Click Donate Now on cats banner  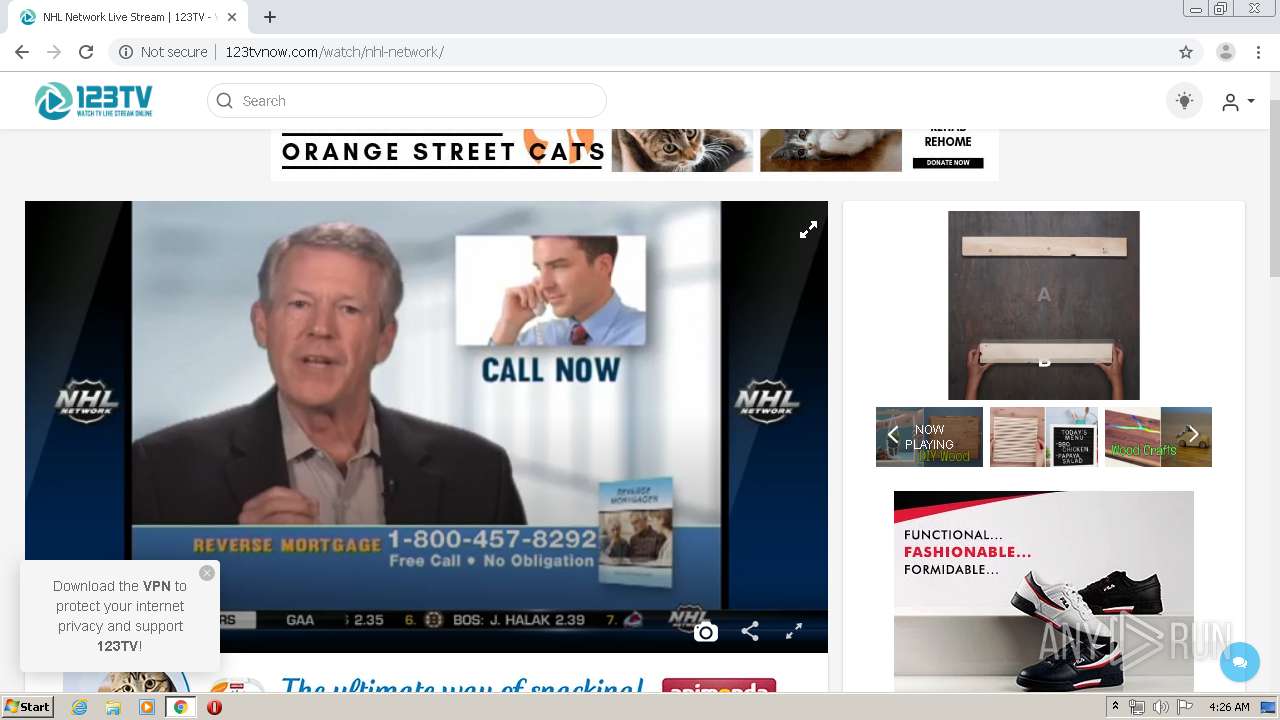click(x=948, y=162)
